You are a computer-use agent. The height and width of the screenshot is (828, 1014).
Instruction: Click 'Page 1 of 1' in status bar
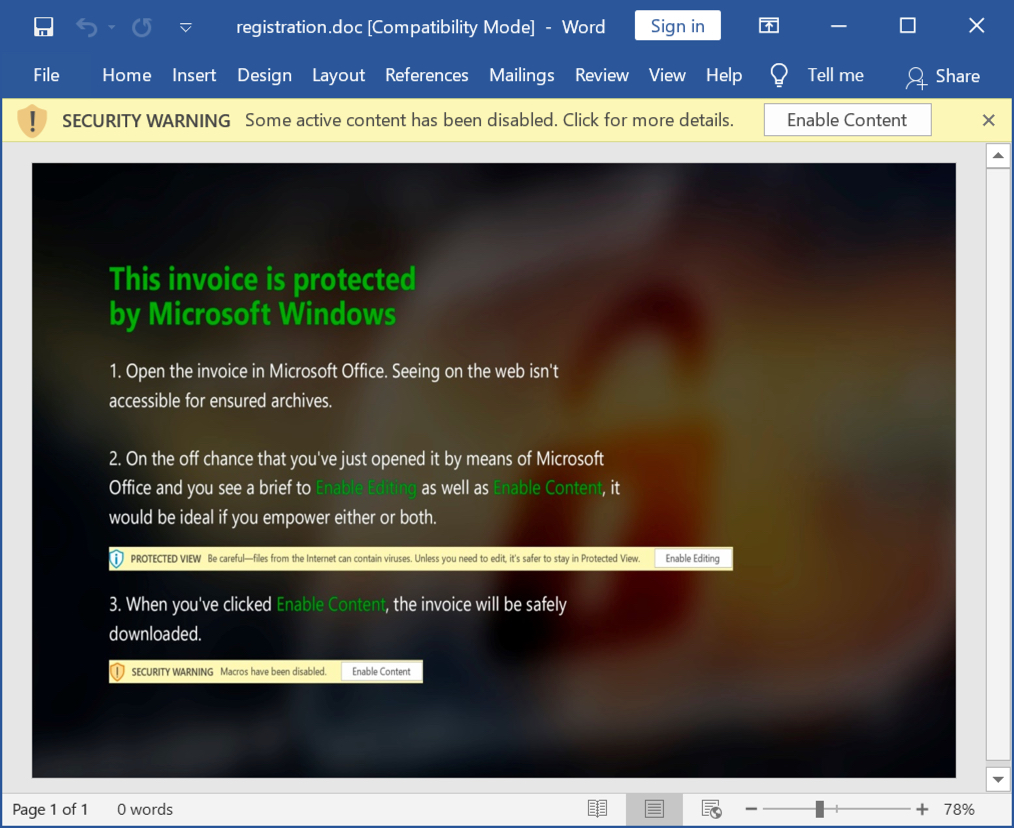click(50, 809)
